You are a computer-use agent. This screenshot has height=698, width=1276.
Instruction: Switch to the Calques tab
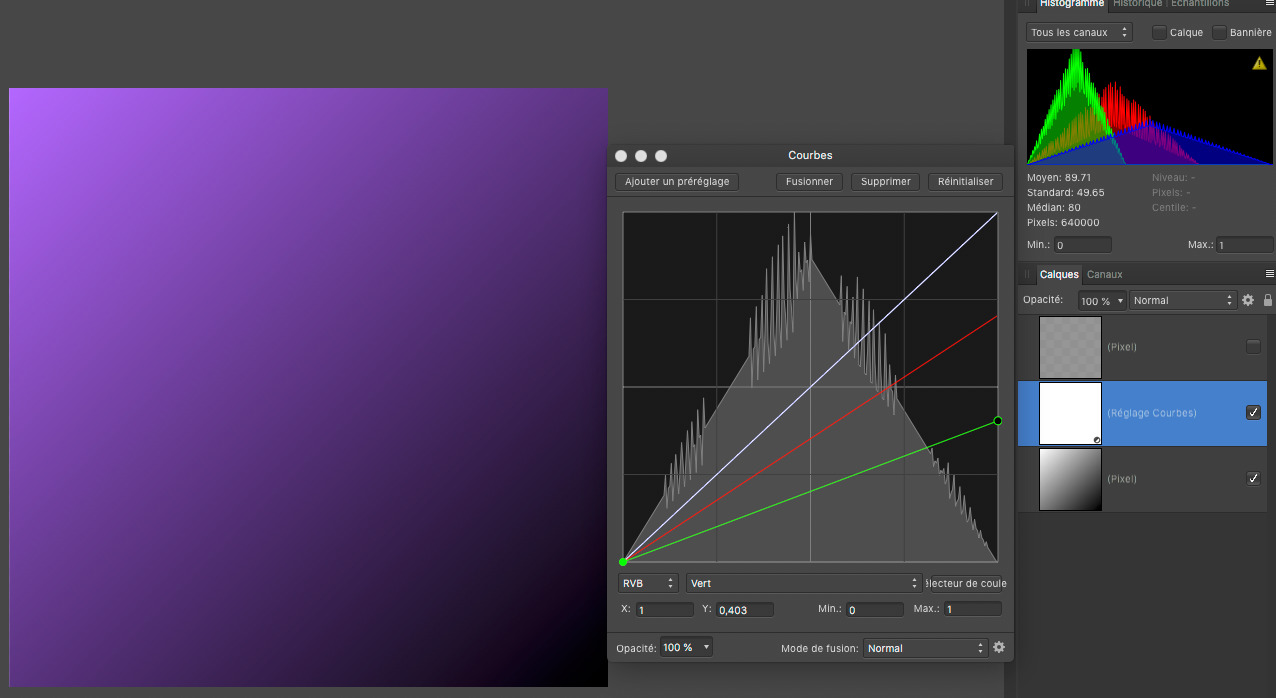[x=1059, y=274]
